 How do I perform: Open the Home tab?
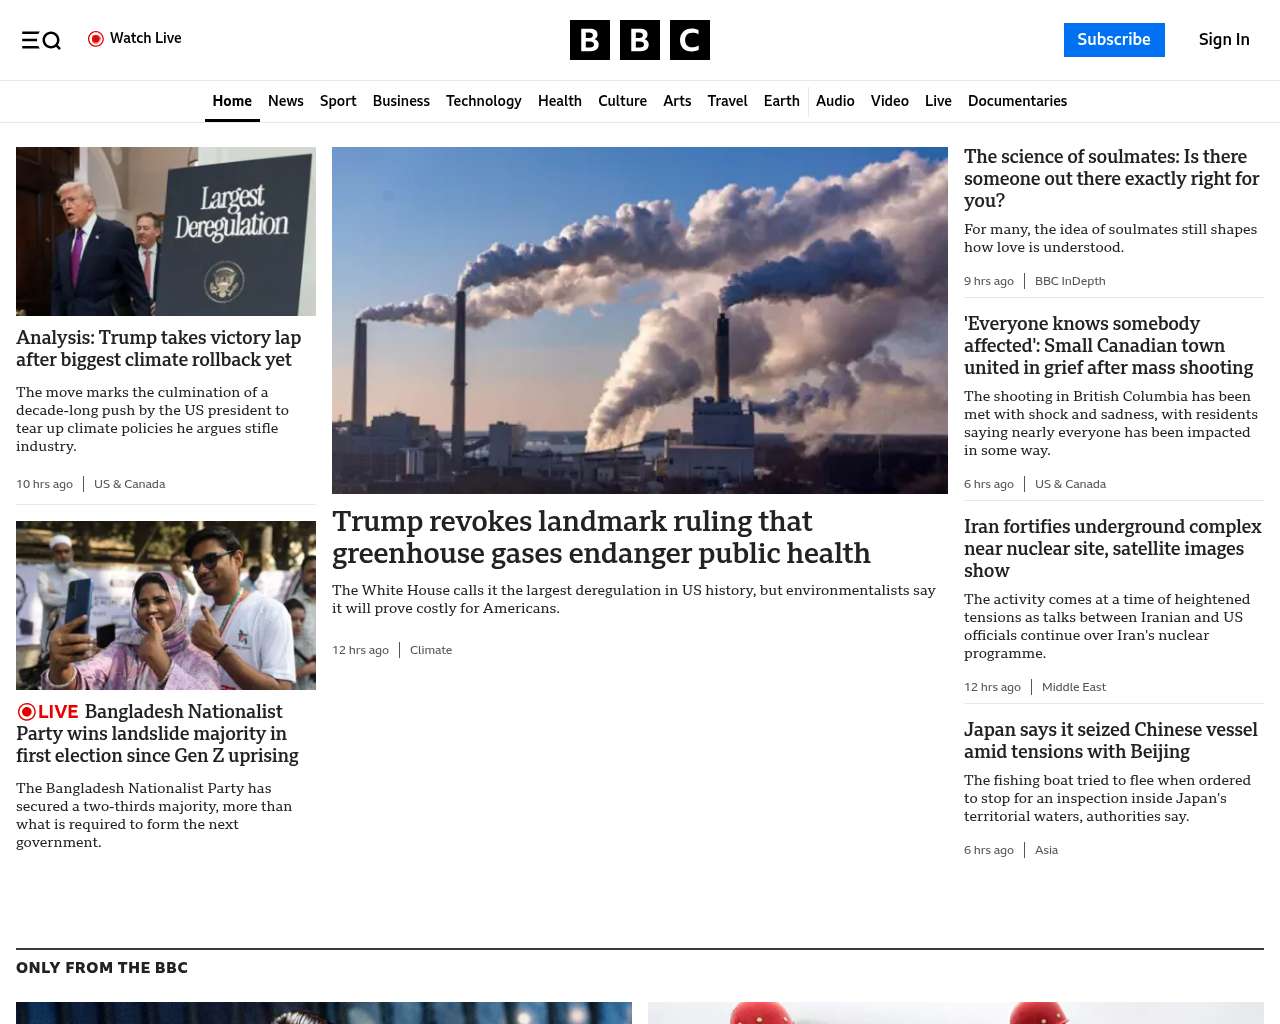[x=232, y=101]
